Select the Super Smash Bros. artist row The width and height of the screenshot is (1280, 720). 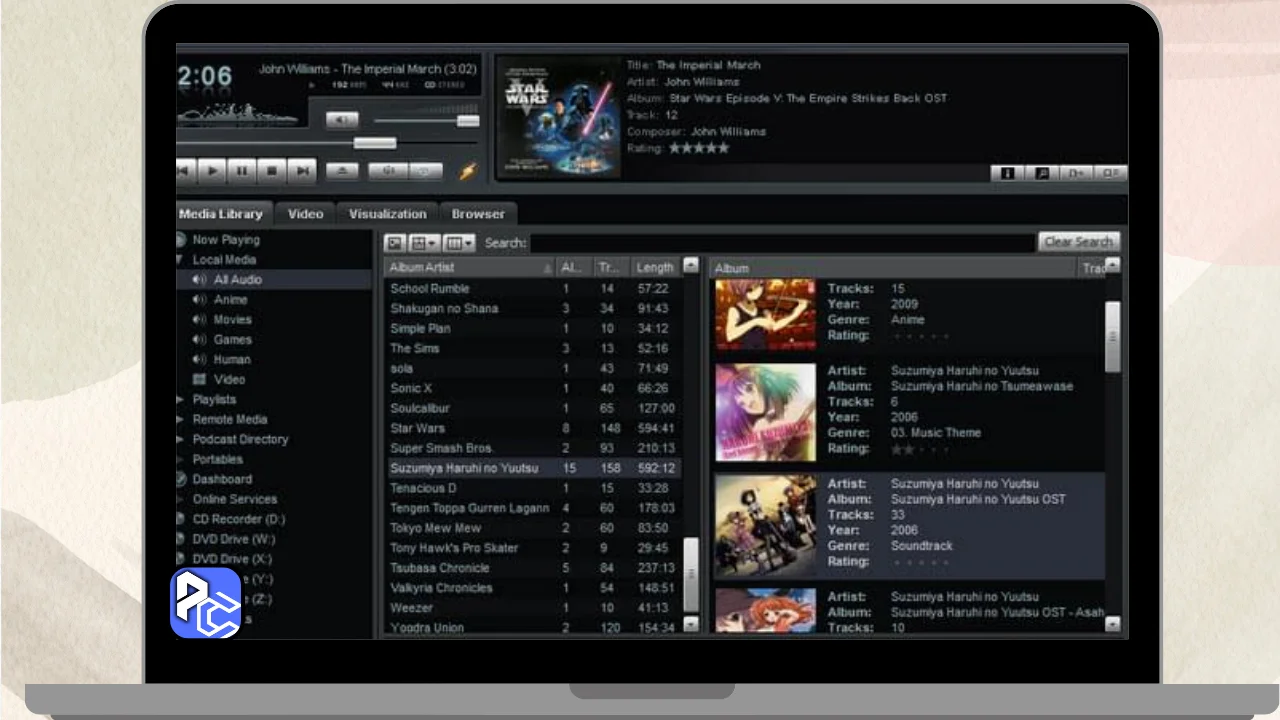pyautogui.click(x=532, y=449)
